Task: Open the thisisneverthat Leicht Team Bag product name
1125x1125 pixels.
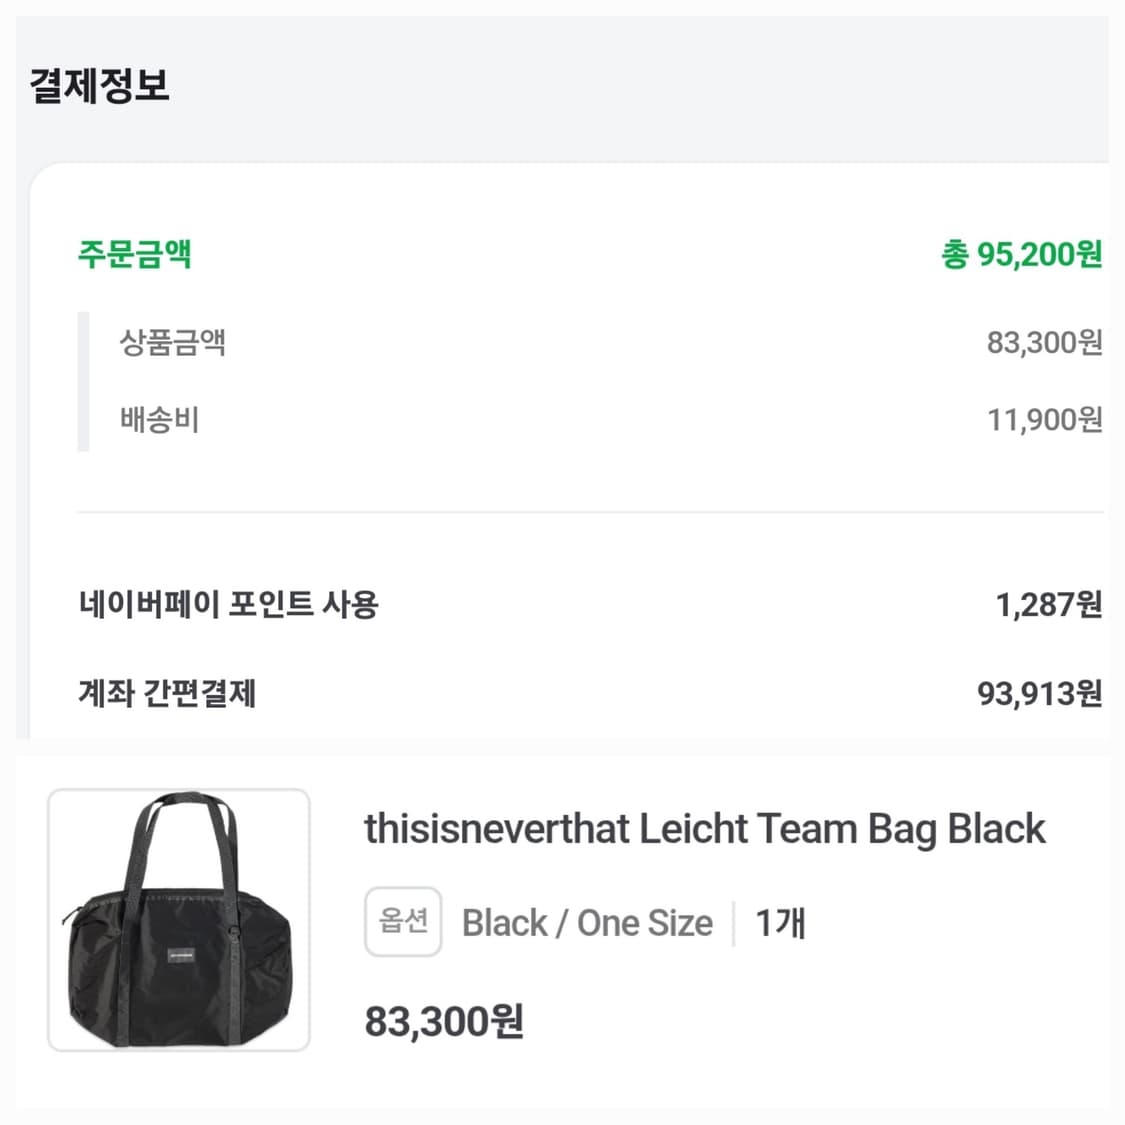Action: coord(704,829)
